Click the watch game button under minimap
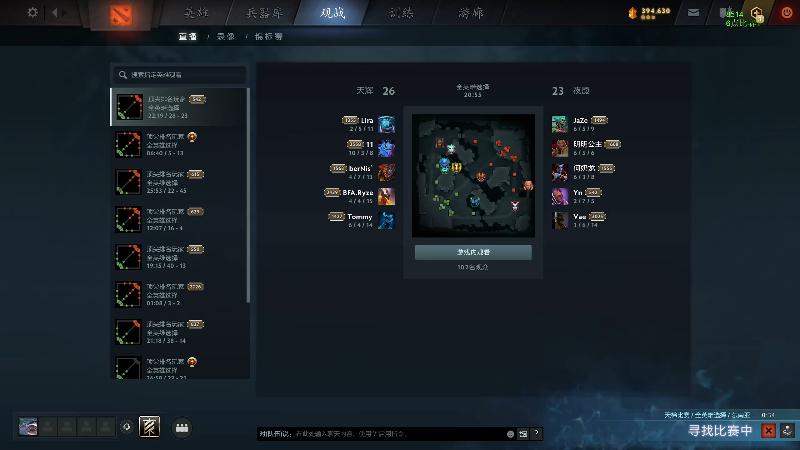 473,252
